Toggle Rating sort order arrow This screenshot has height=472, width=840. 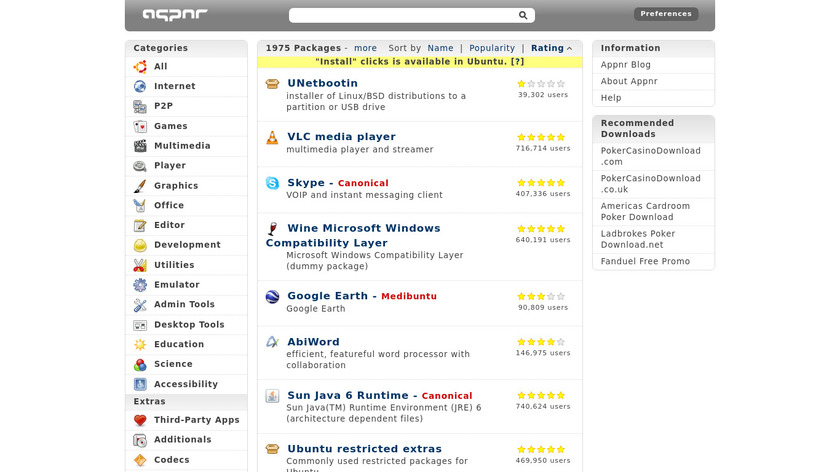[x=570, y=48]
